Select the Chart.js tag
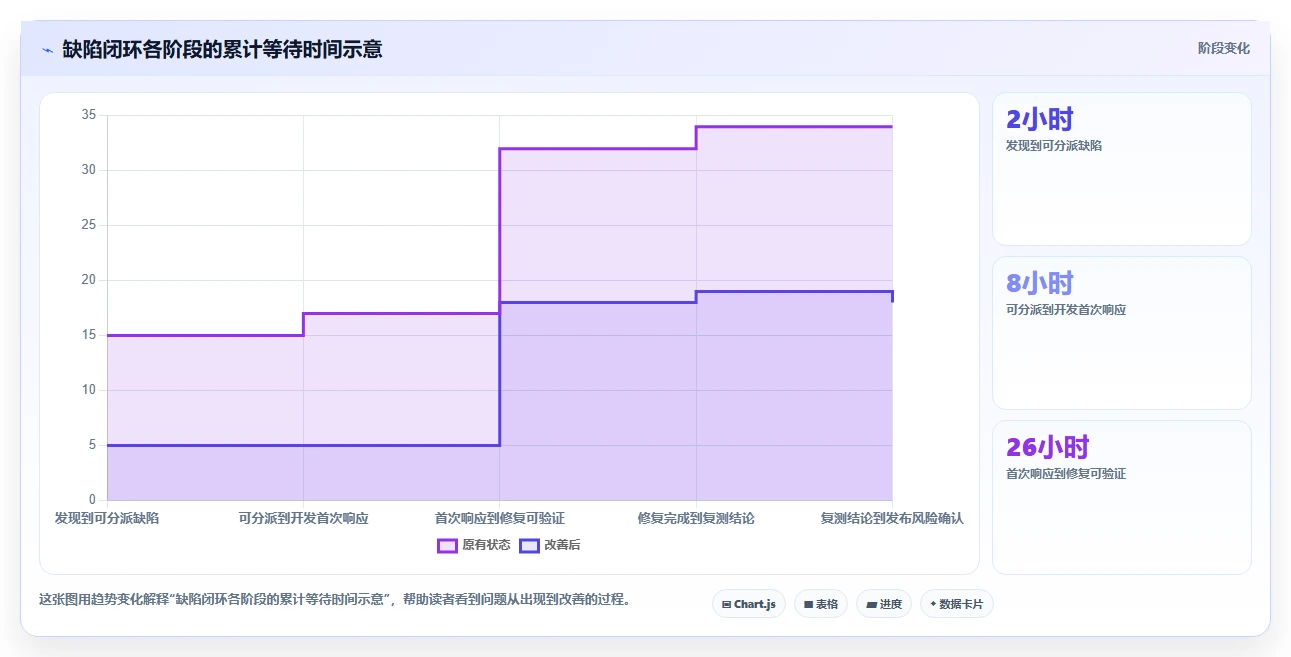 pos(749,604)
